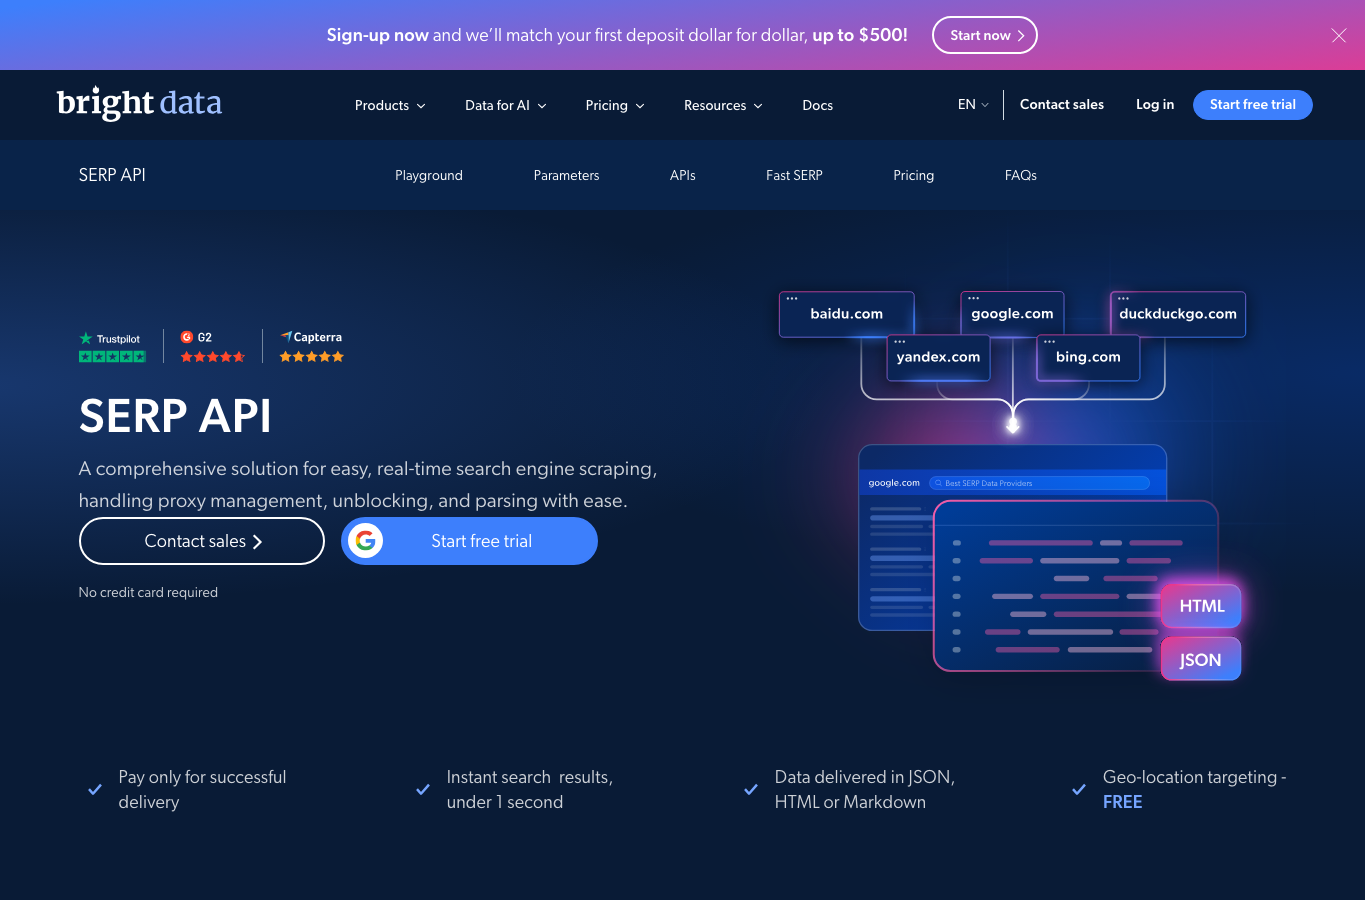Click the Log in link

click(1155, 104)
